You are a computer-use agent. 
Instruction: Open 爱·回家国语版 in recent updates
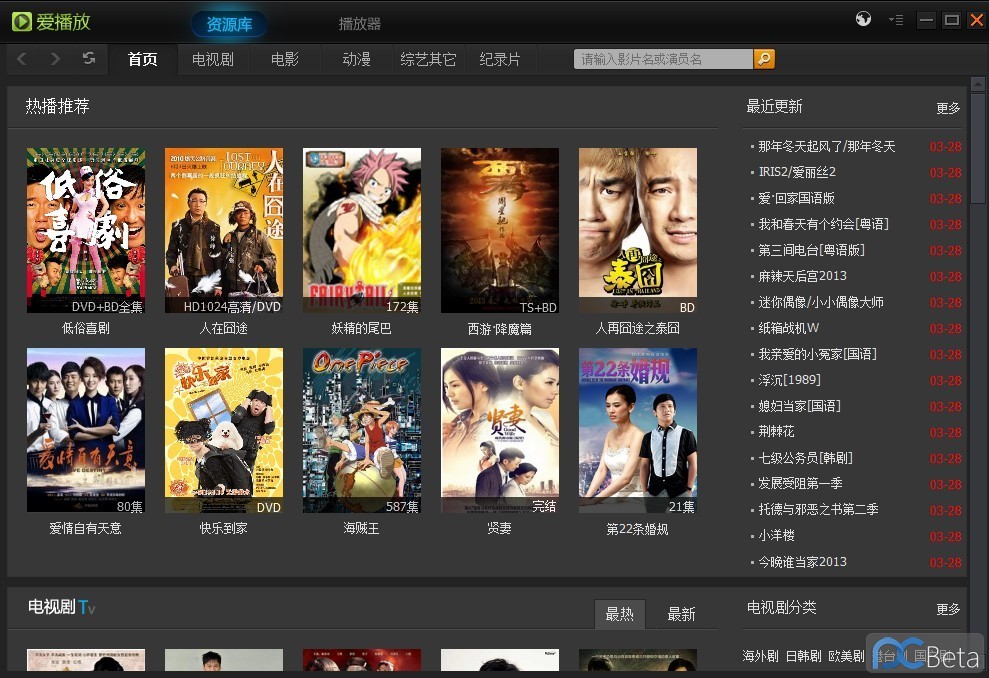pyautogui.click(x=796, y=198)
